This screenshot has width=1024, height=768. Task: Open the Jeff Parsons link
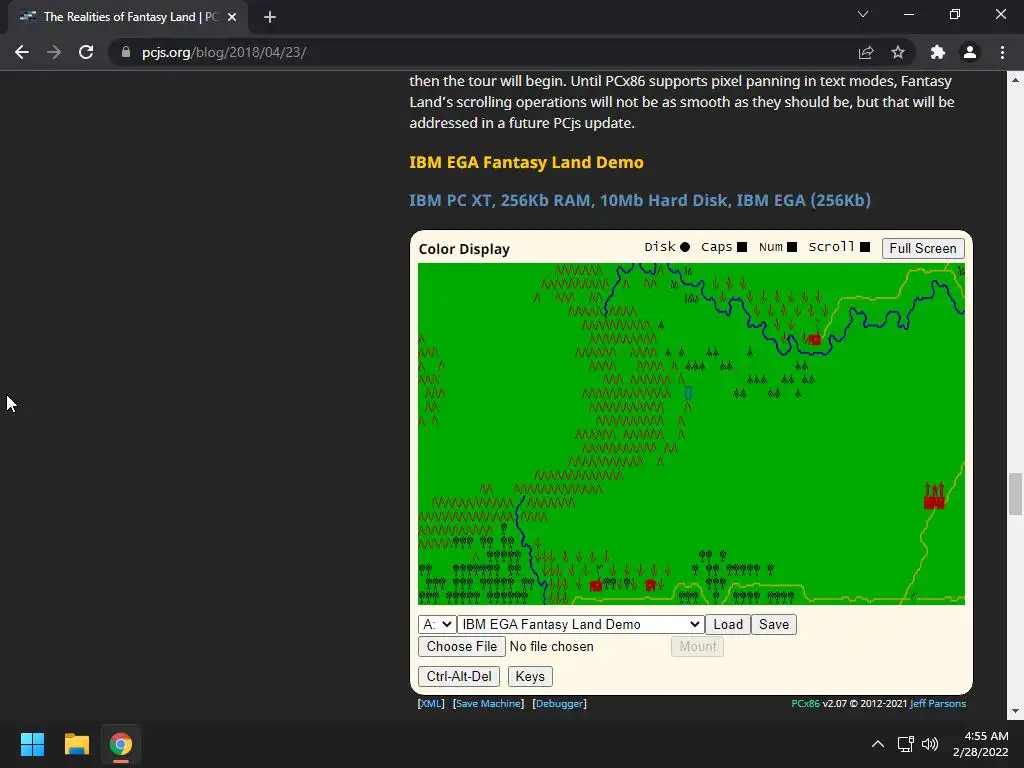pyautogui.click(x=938, y=703)
